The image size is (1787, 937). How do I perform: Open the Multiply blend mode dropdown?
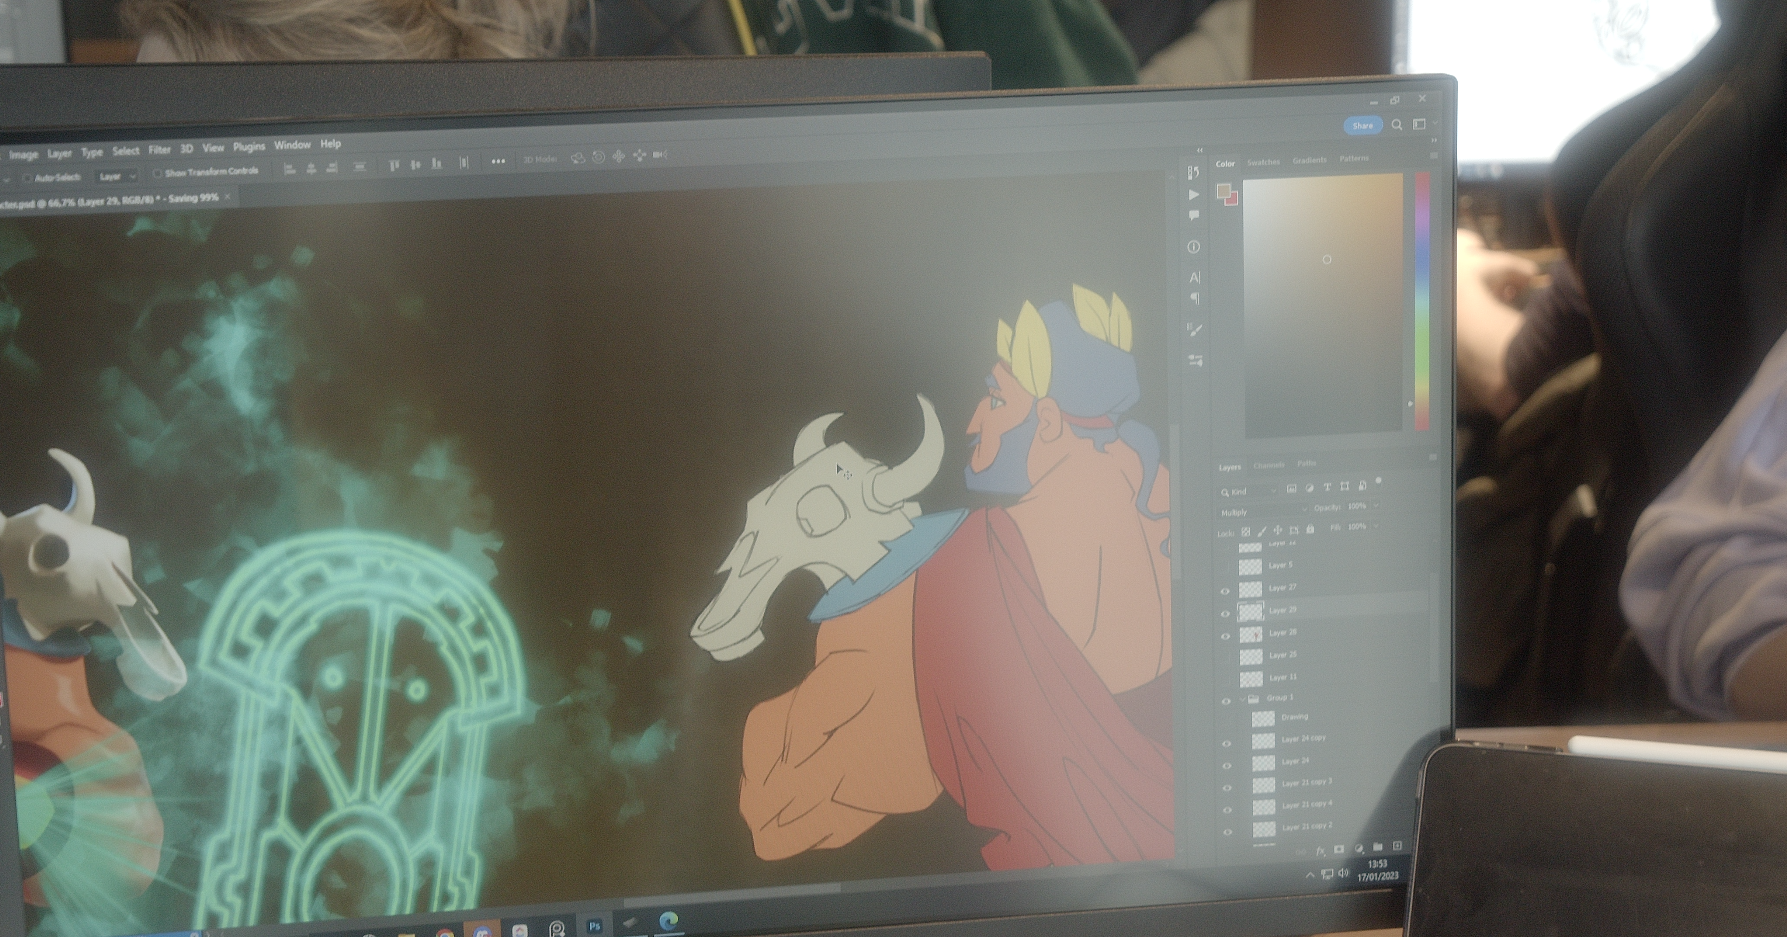coord(1263,512)
